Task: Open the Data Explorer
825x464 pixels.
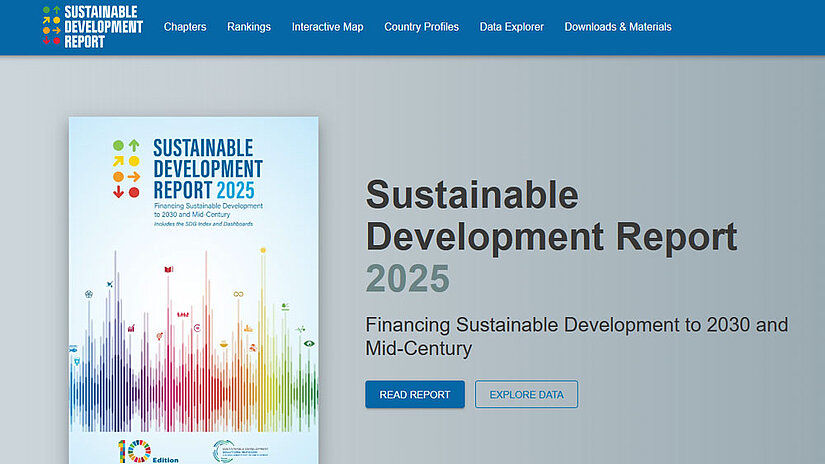Action: pos(511,27)
